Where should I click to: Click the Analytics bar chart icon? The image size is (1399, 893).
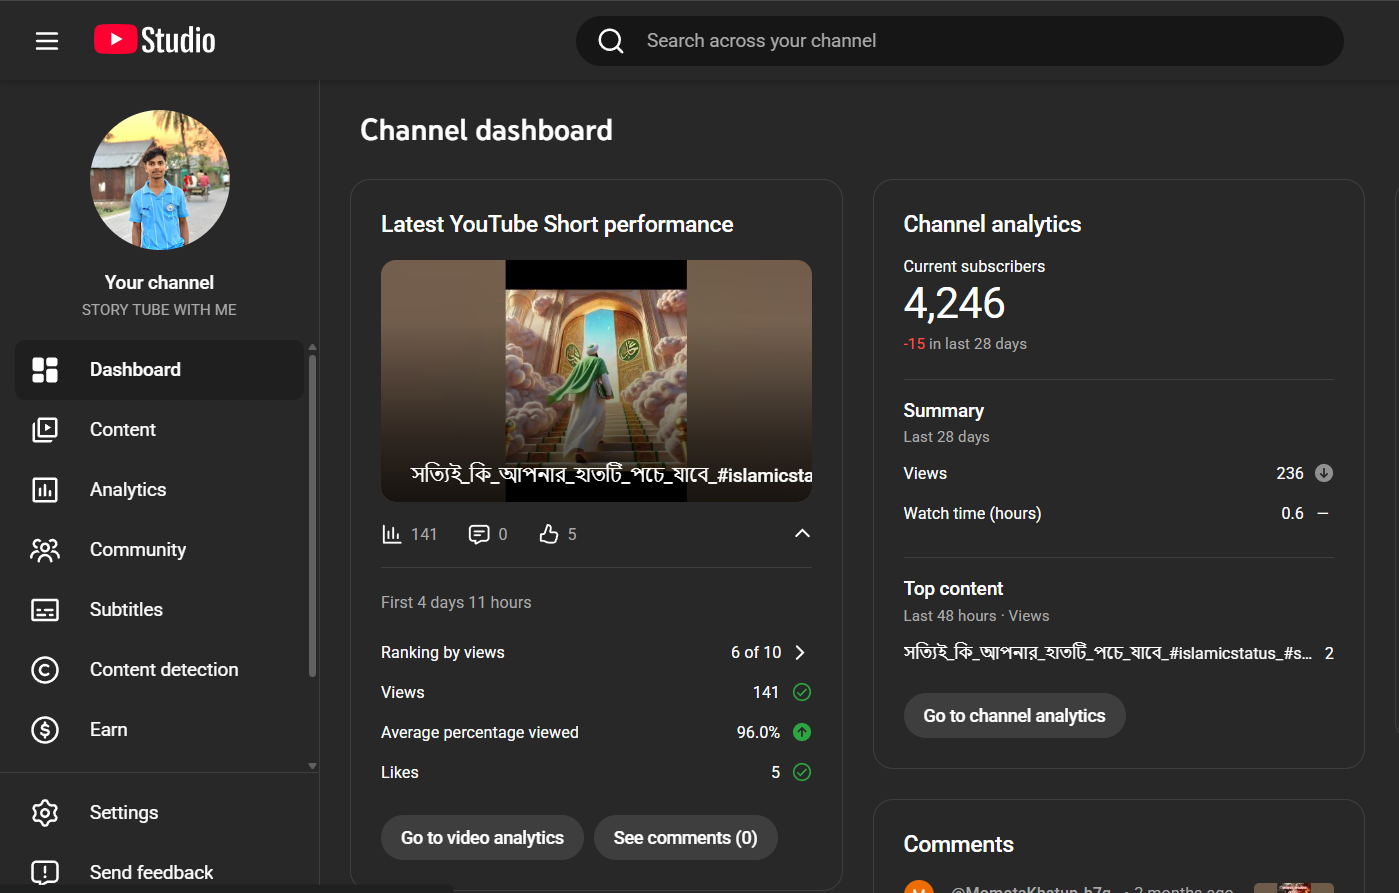click(45, 490)
